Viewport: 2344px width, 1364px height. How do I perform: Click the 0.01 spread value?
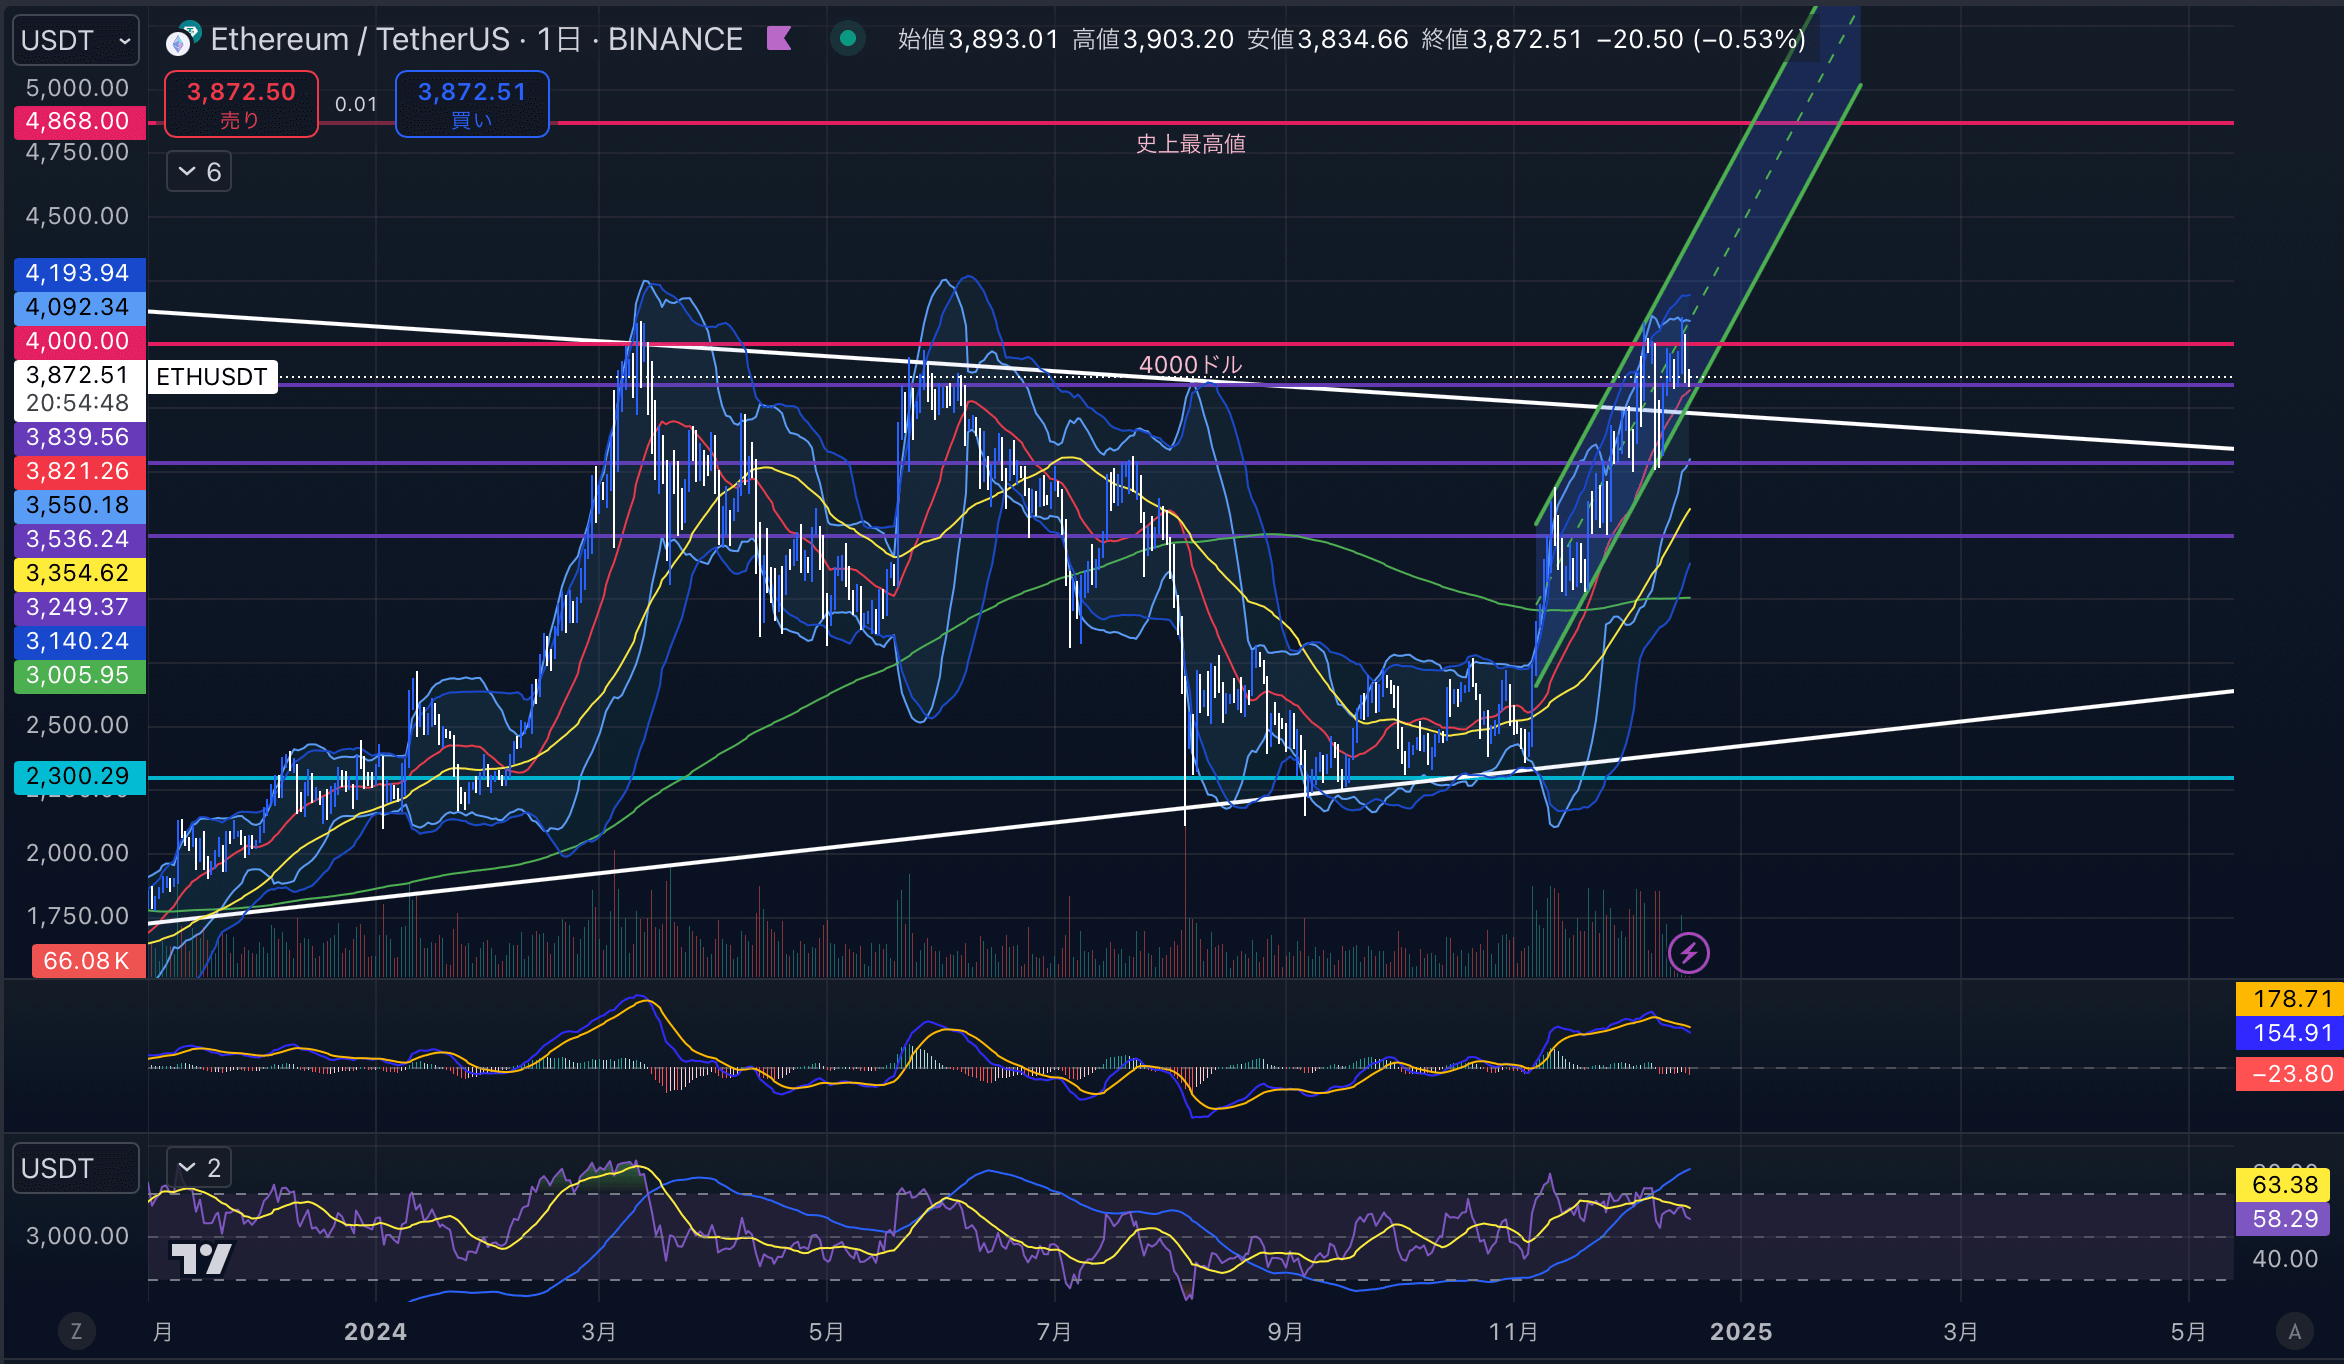tap(356, 104)
